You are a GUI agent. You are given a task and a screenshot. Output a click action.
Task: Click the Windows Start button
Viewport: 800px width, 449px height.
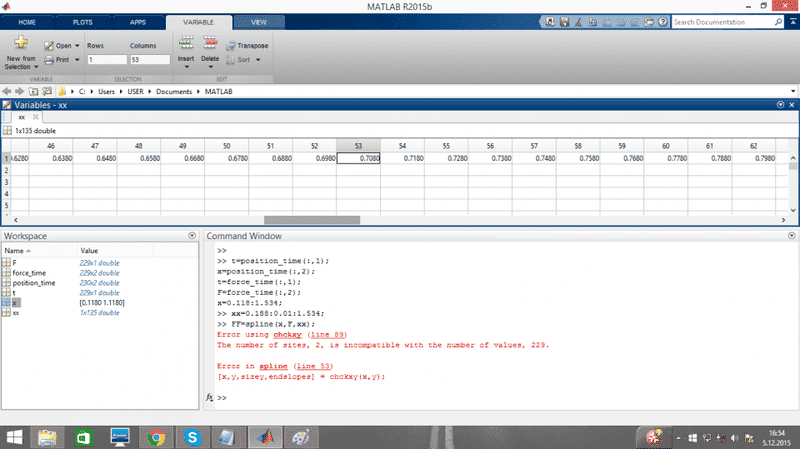tap(14, 438)
